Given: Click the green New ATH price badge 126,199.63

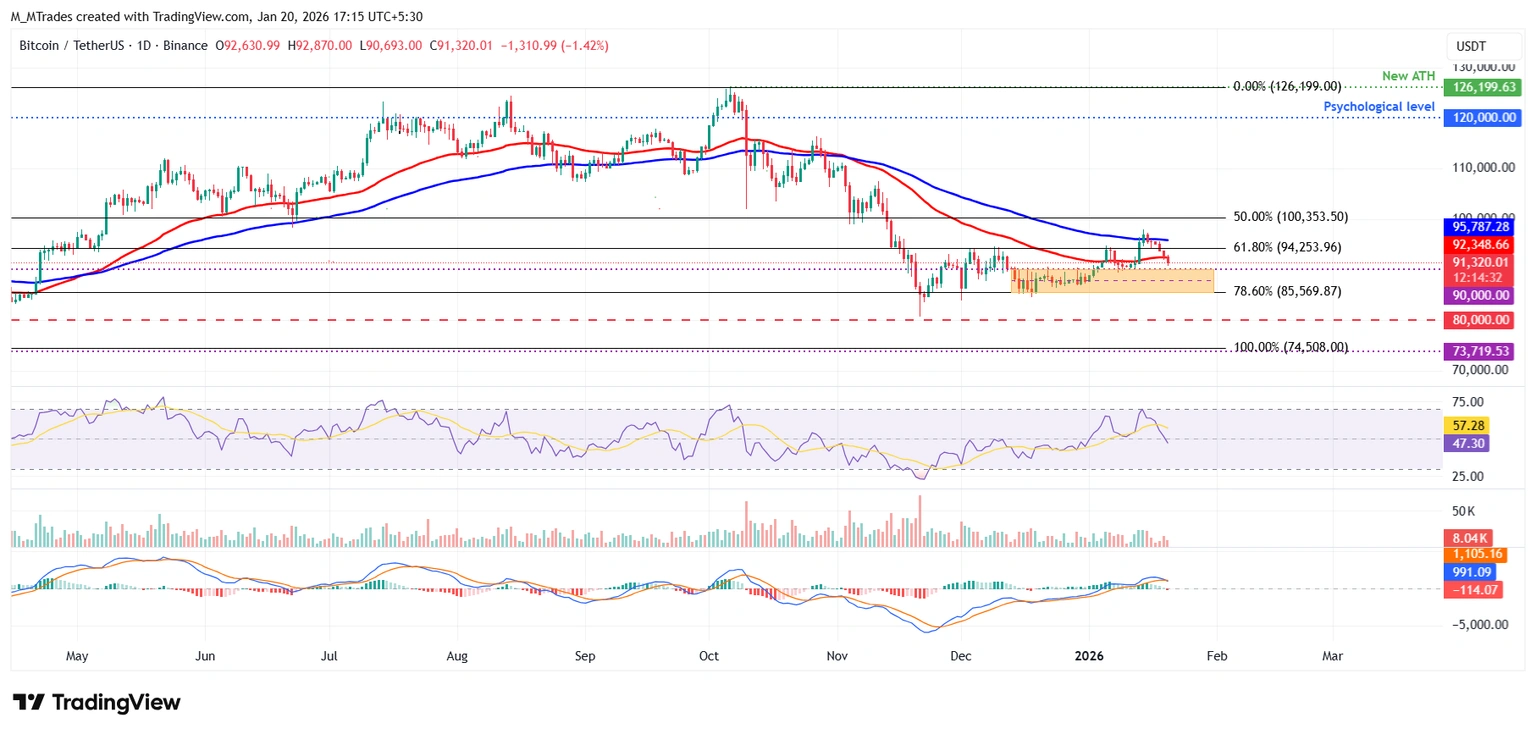Looking at the screenshot, I should pyautogui.click(x=1480, y=87).
